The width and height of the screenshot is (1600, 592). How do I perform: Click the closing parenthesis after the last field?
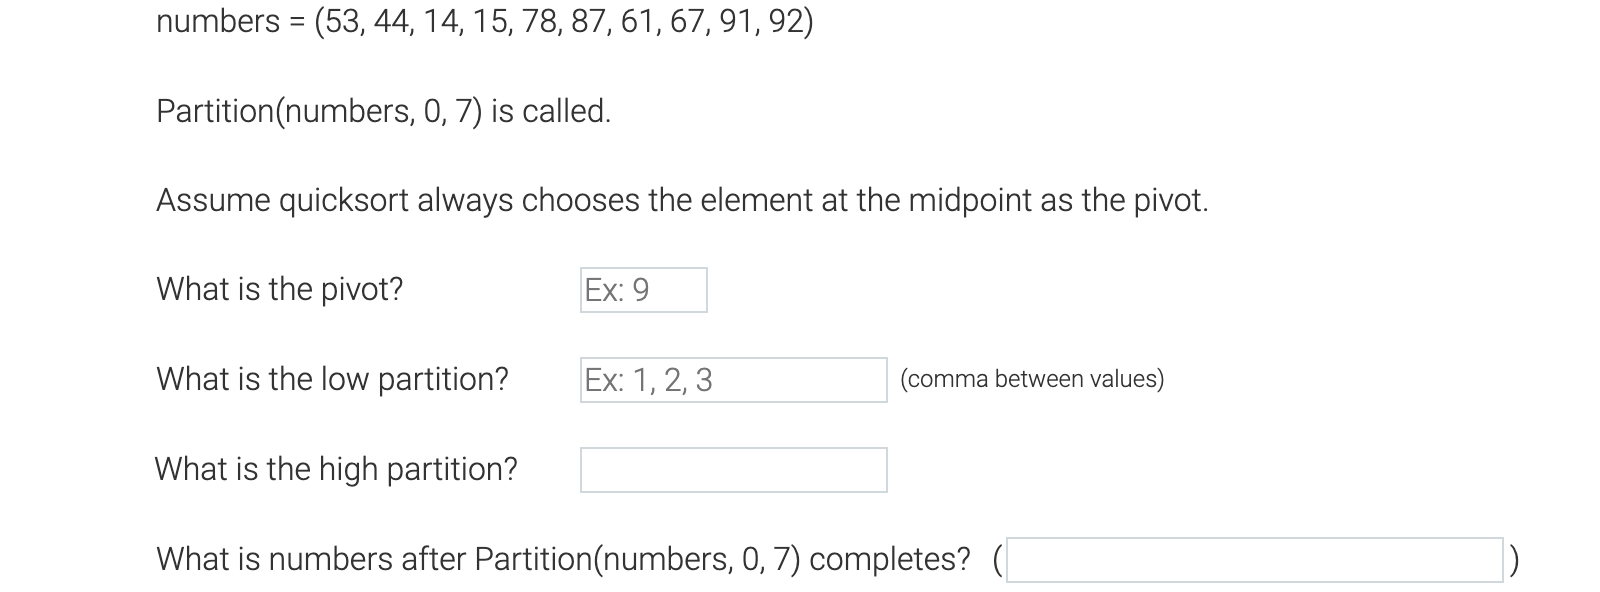pos(1514,560)
